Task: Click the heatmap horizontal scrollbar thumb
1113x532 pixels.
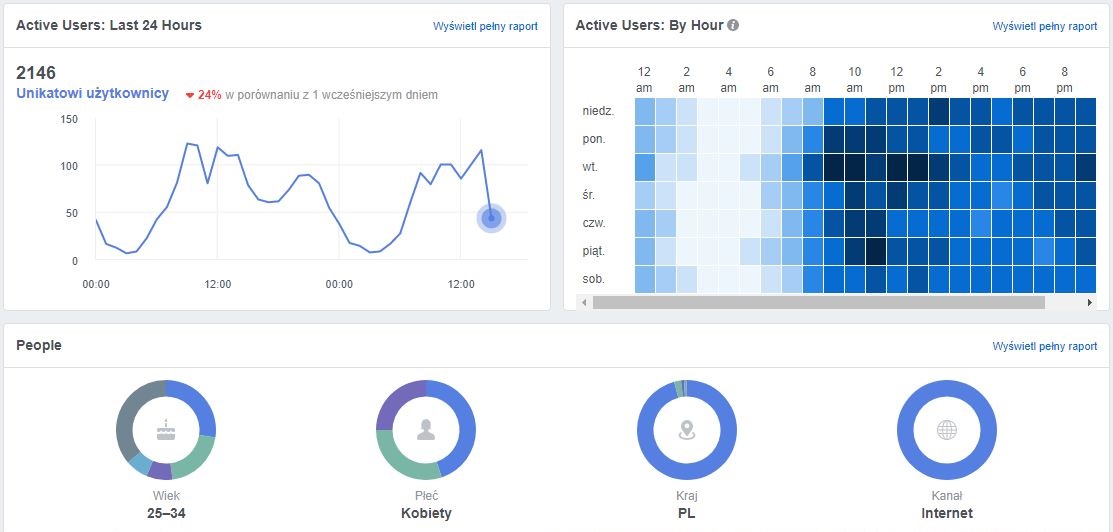Action: click(x=818, y=303)
